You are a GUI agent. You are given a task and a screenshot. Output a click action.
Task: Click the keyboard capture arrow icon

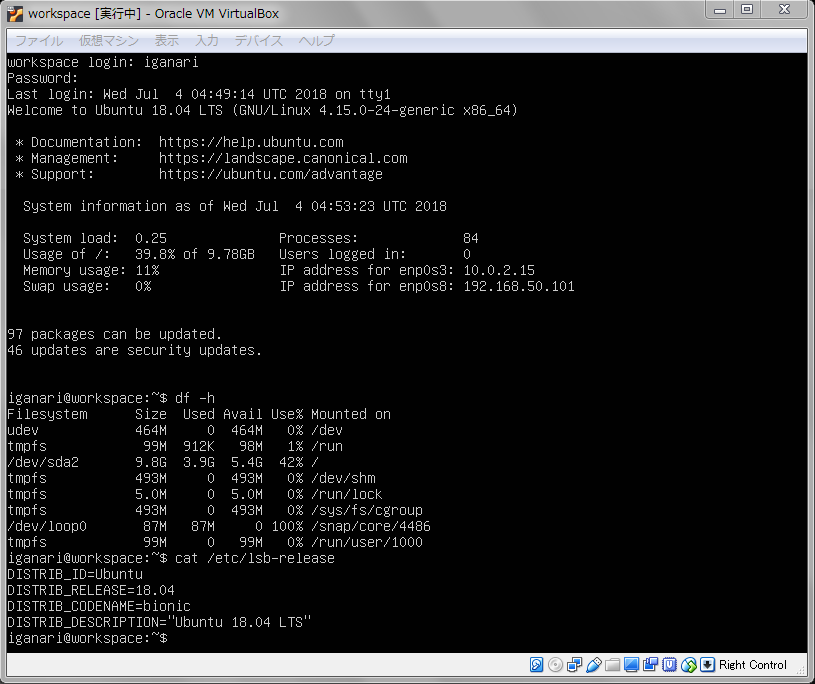707,665
